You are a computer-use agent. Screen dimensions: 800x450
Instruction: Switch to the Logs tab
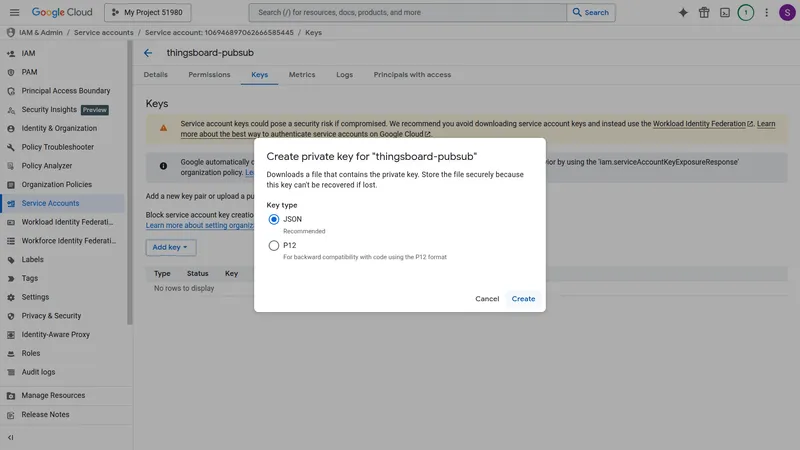click(344, 74)
